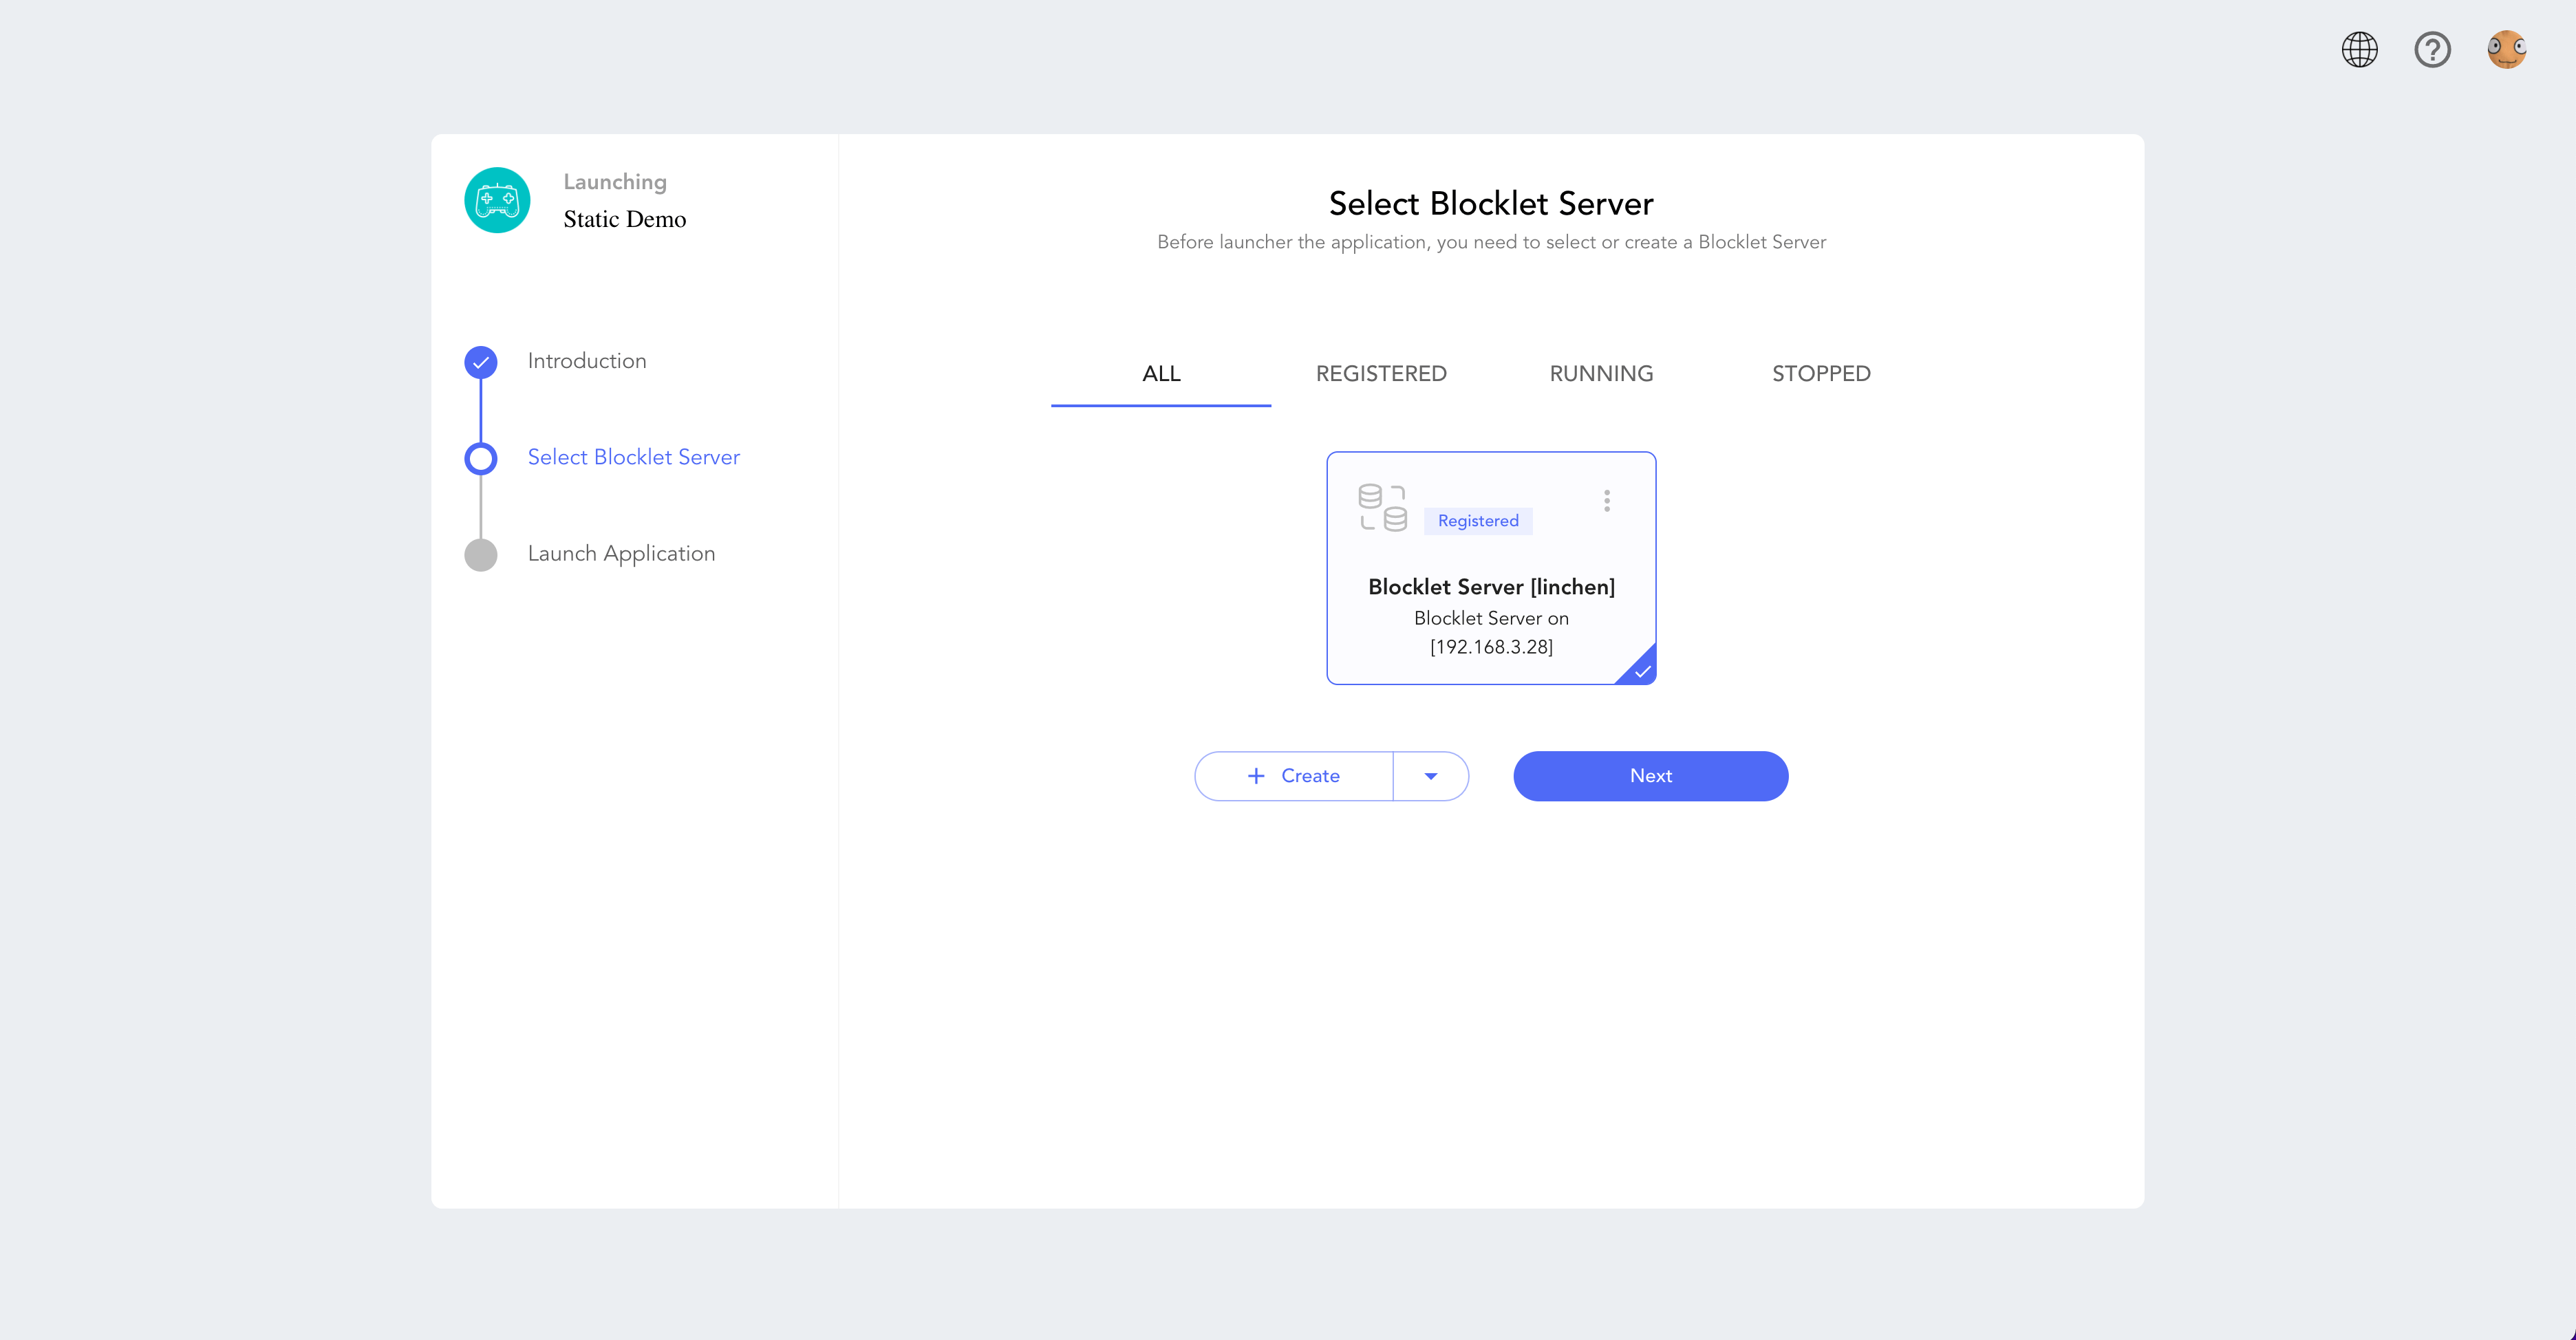
Task: Open the server card three-dot menu
Action: 1607,501
